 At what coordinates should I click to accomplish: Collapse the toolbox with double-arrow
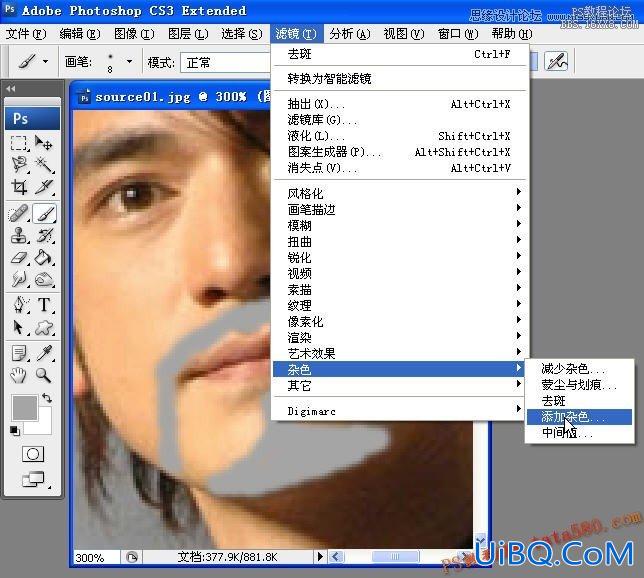[x=11, y=89]
